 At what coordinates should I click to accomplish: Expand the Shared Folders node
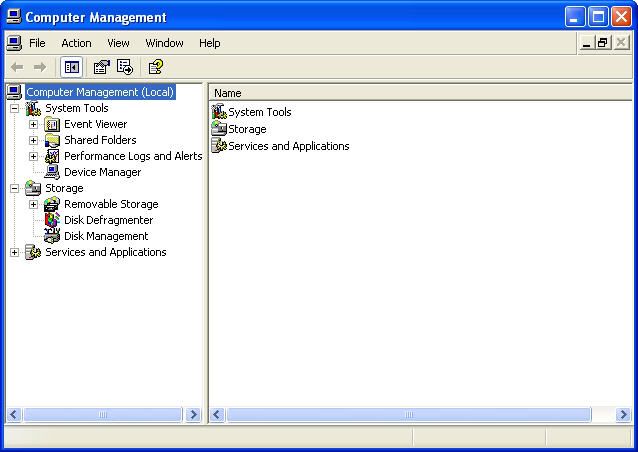coord(33,140)
